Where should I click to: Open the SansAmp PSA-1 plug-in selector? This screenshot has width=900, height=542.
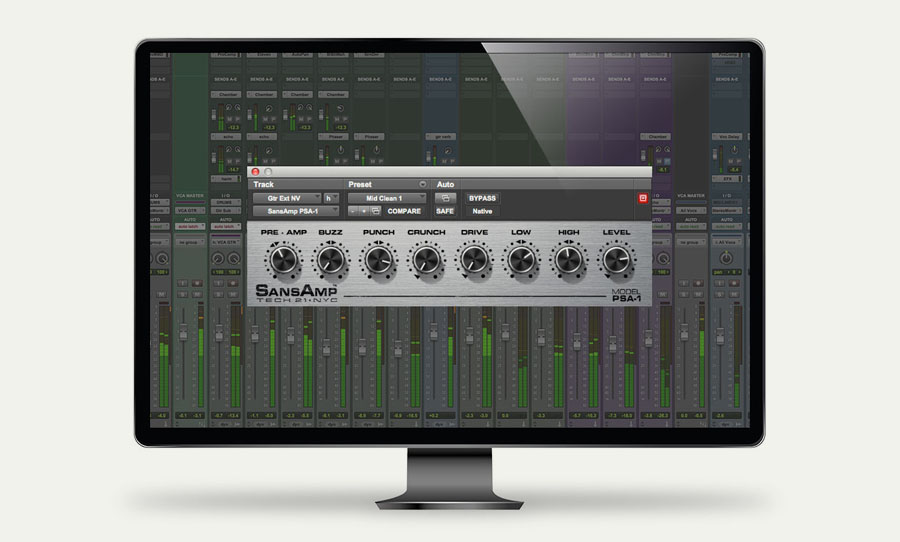point(296,211)
